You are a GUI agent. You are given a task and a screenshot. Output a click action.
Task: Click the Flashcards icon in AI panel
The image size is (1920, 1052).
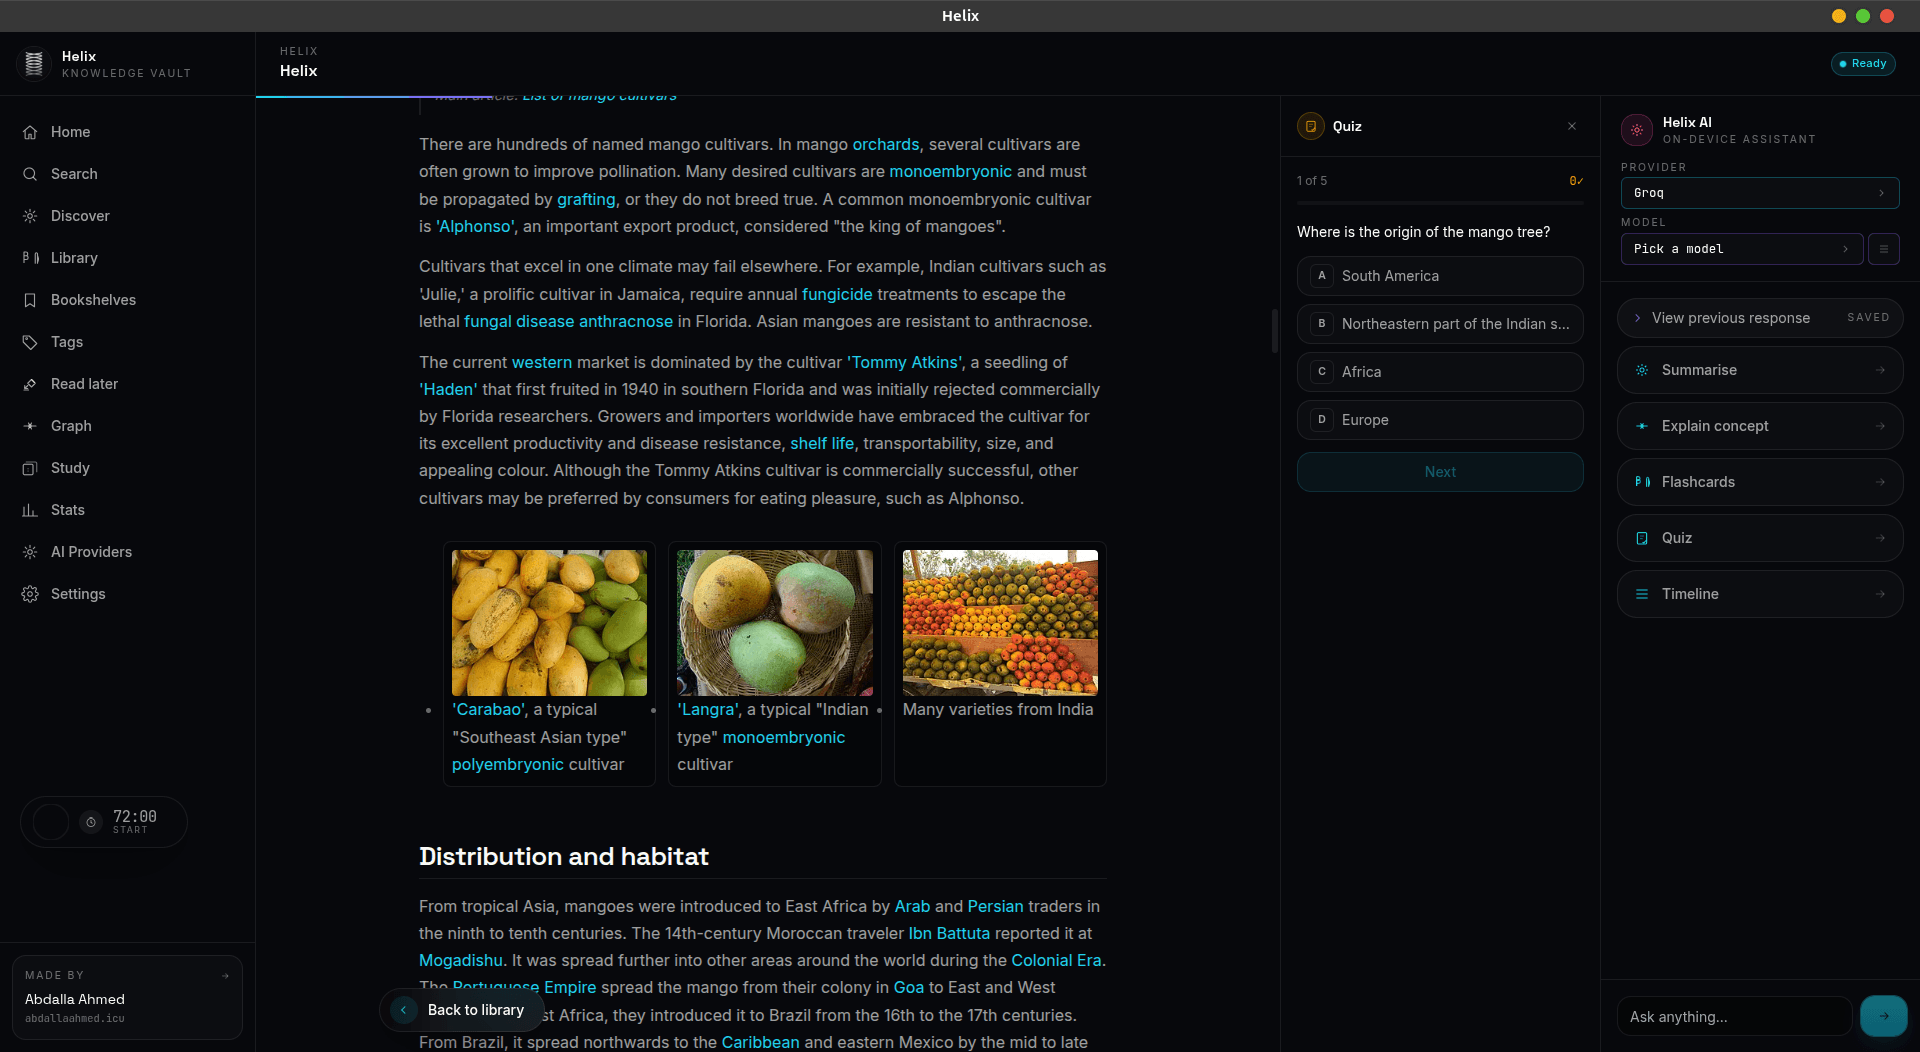click(1642, 482)
